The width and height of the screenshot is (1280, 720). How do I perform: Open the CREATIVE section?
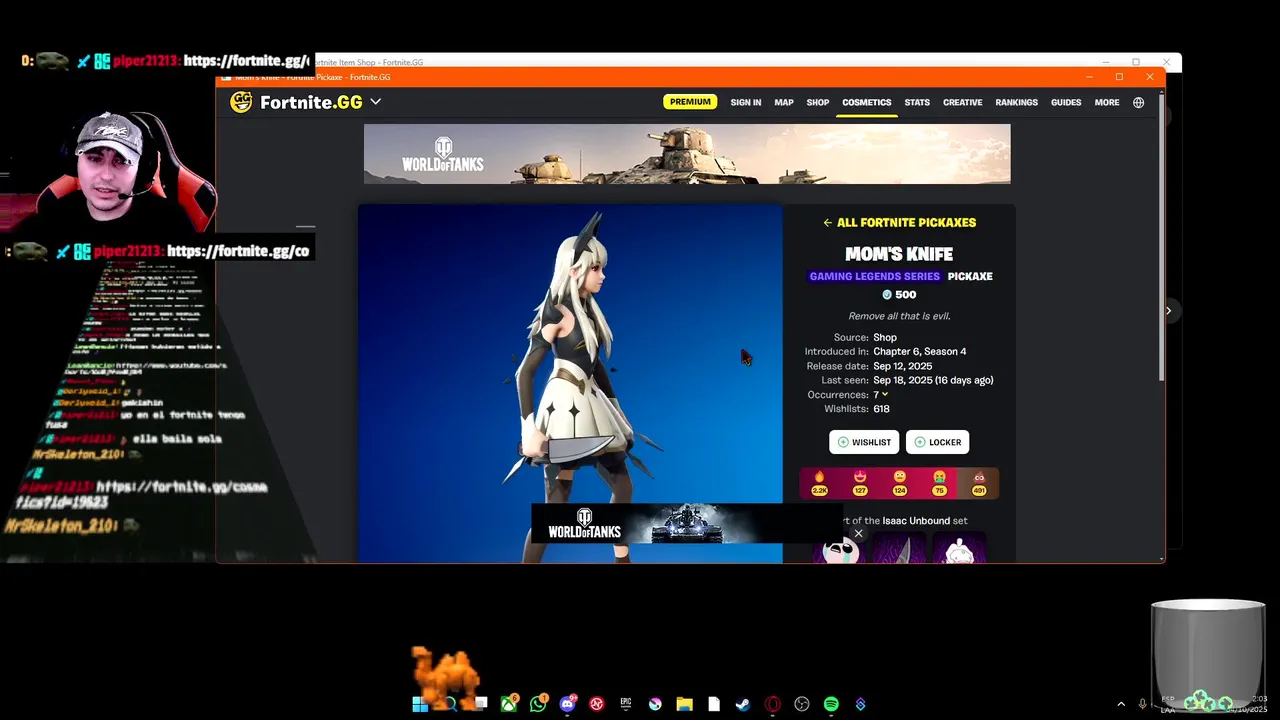(962, 102)
